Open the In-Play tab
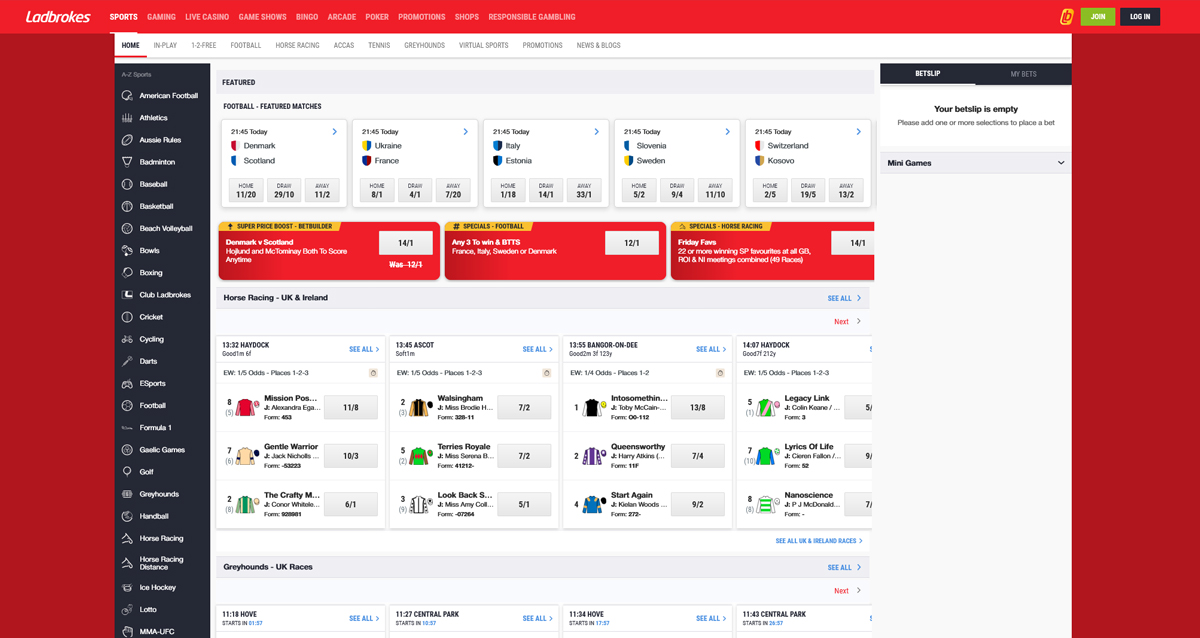The width and height of the screenshot is (1200, 638). pos(165,45)
